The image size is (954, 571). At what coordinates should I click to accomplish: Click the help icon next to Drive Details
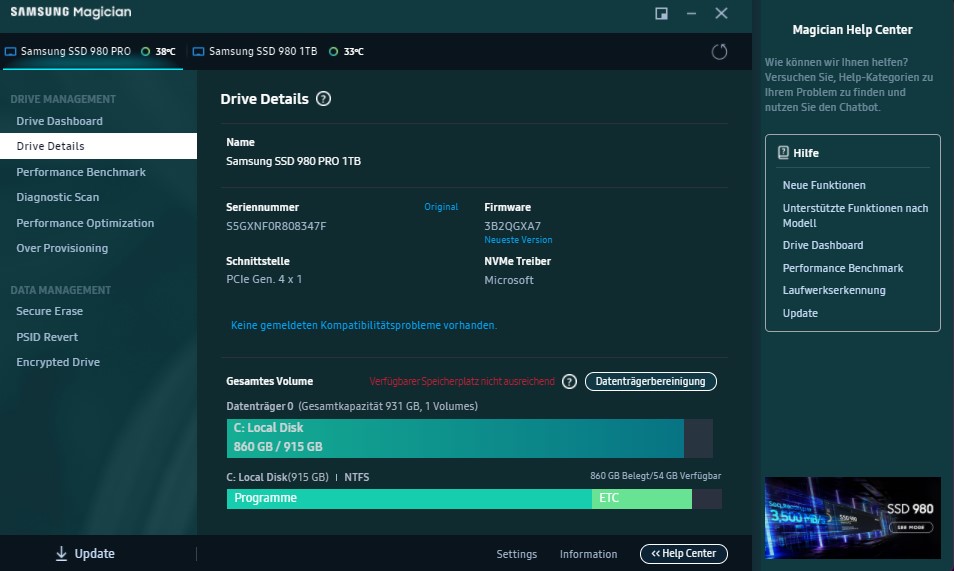coord(323,99)
